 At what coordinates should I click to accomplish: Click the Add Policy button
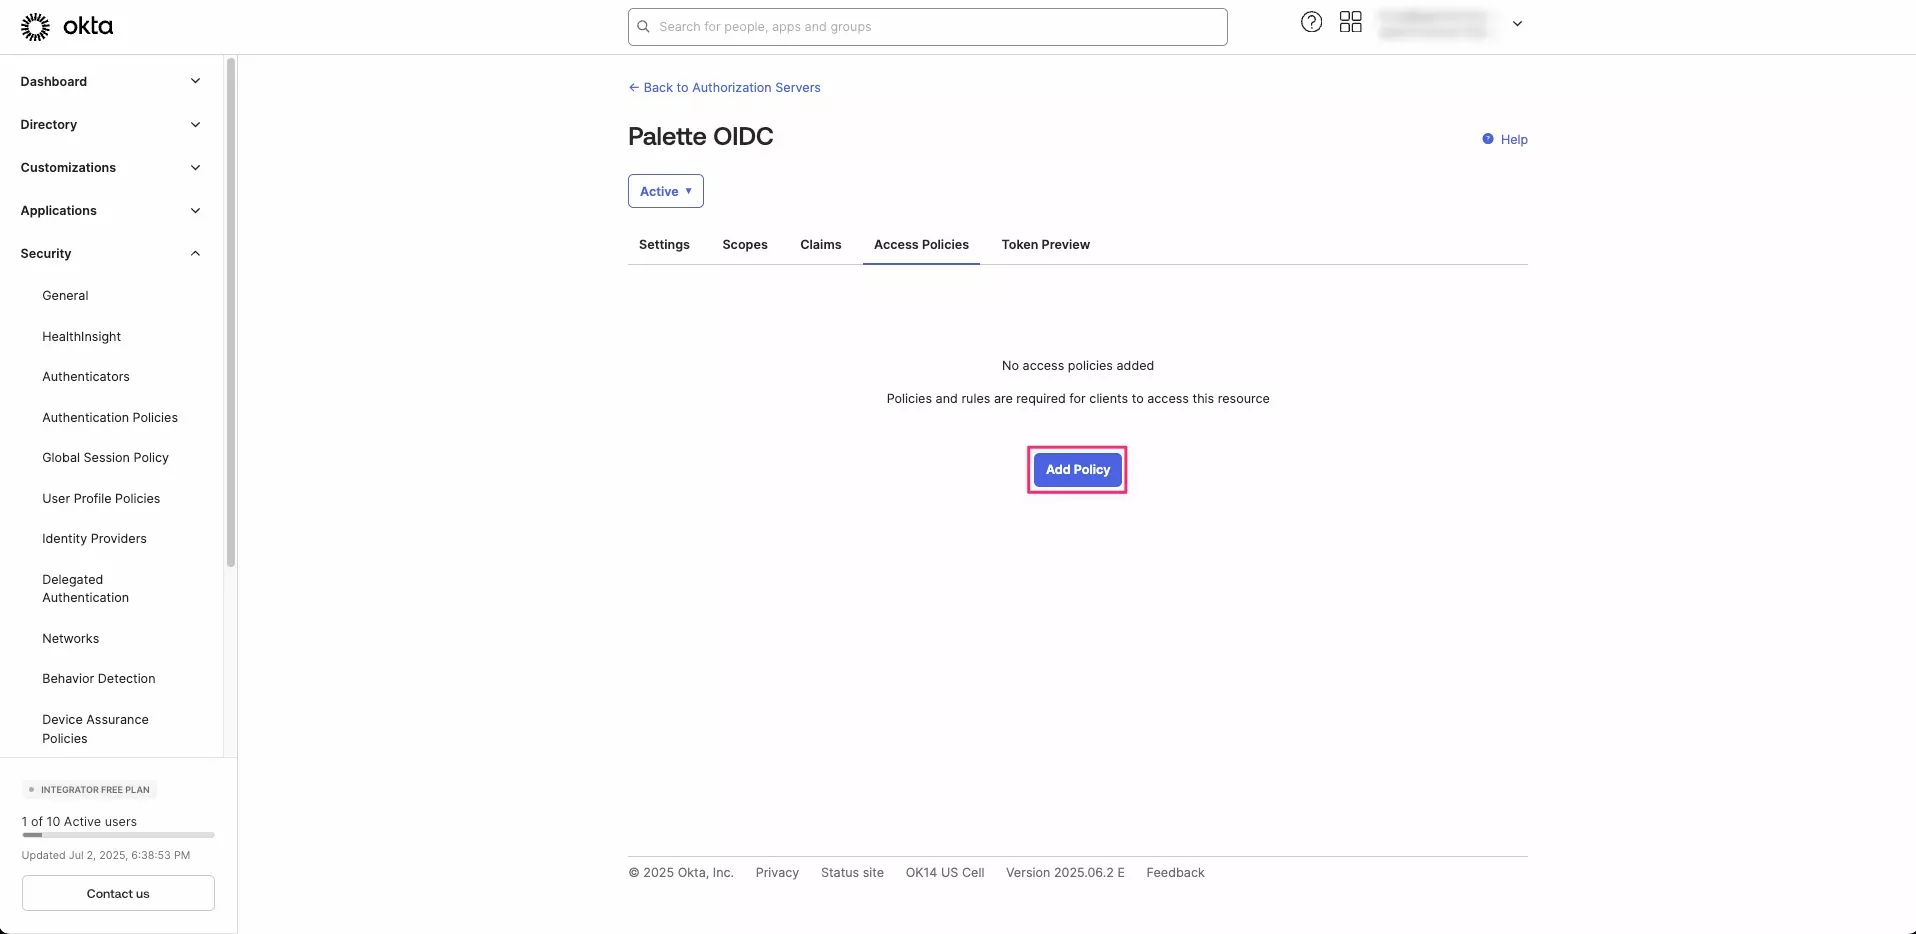(x=1077, y=469)
